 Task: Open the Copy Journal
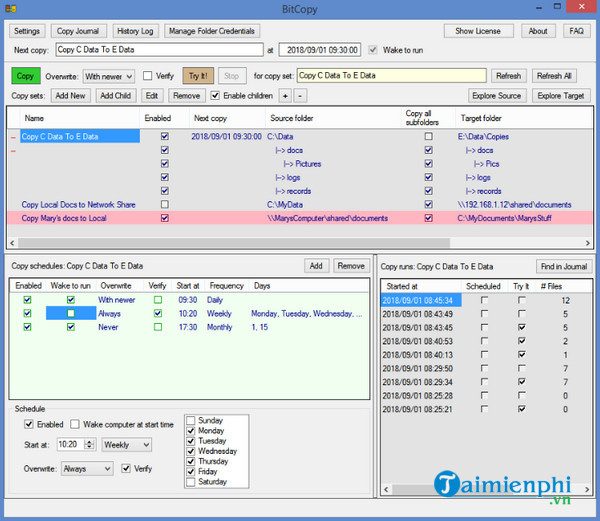coord(78,31)
